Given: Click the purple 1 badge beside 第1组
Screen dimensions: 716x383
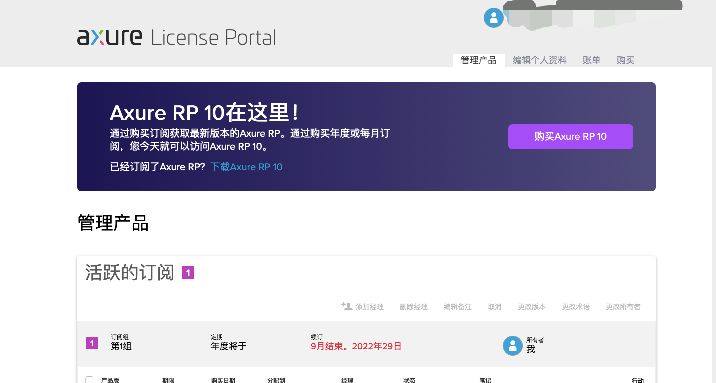Looking at the screenshot, I should (x=92, y=343).
